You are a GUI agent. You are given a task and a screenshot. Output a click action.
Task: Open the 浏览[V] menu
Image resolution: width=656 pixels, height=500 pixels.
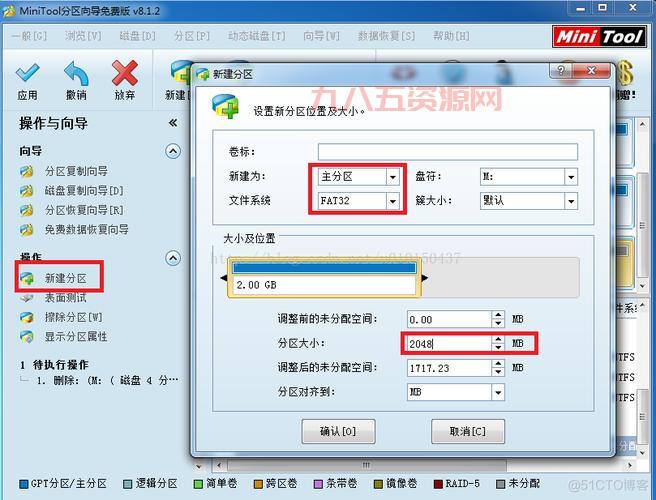[x=83, y=36]
